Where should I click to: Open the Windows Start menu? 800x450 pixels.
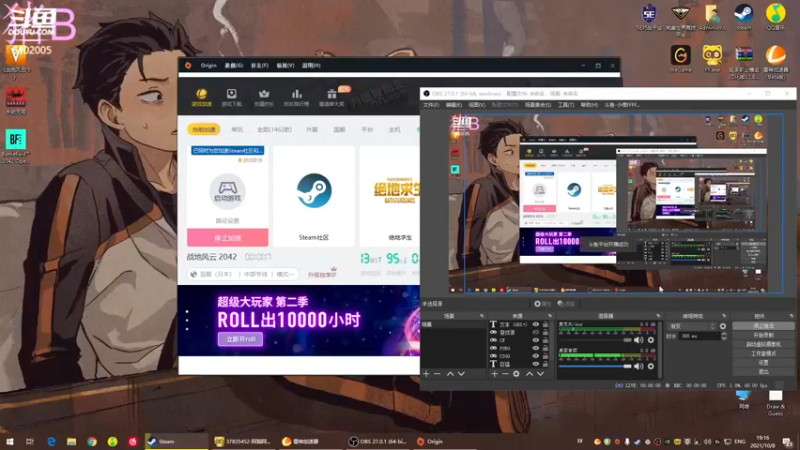point(9,441)
